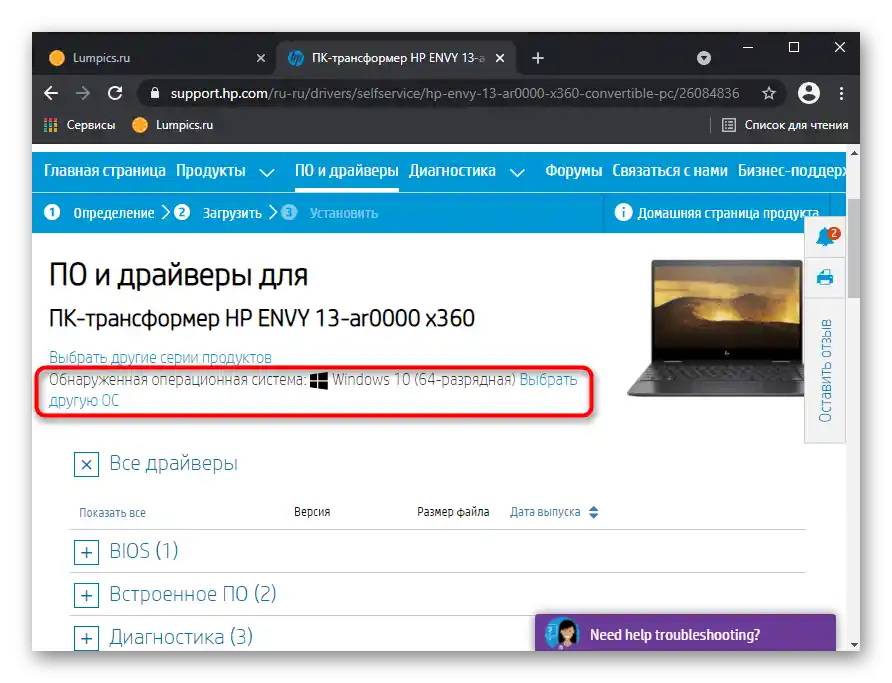
Task: Click the HP ENVY laptop image
Action: 716,329
